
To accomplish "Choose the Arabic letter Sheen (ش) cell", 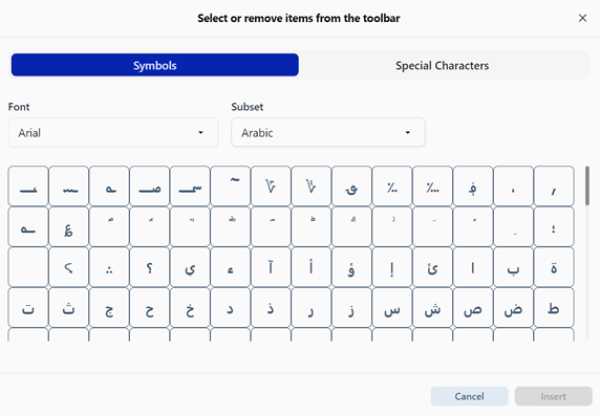I will (x=432, y=308).
